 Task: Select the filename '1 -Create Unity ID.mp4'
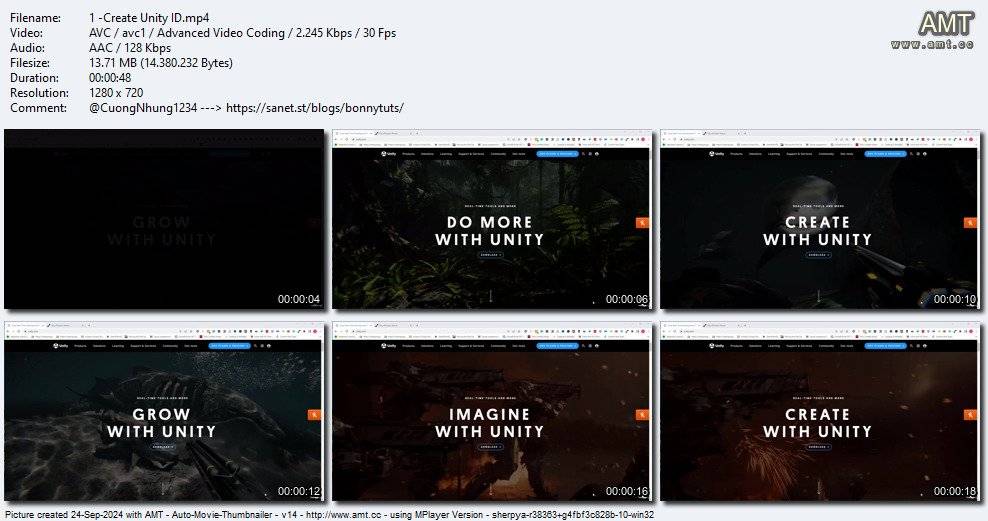point(149,18)
